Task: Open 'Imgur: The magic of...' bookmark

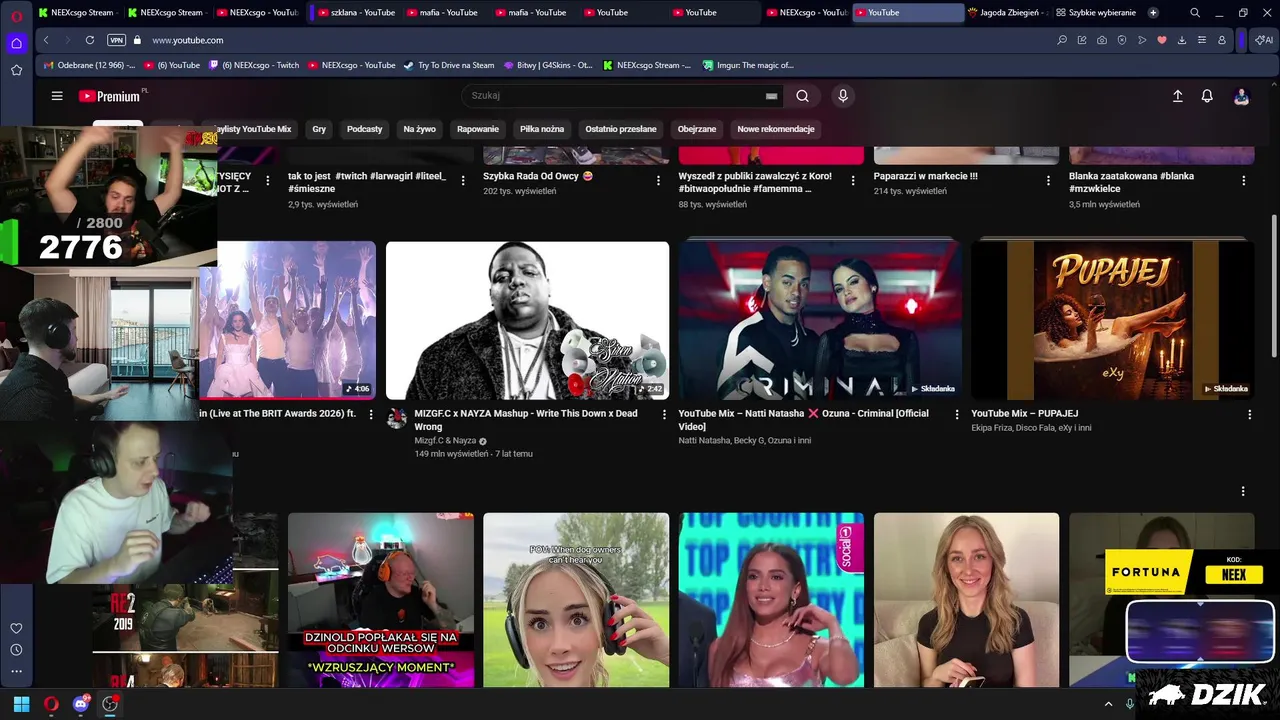Action: point(748,65)
